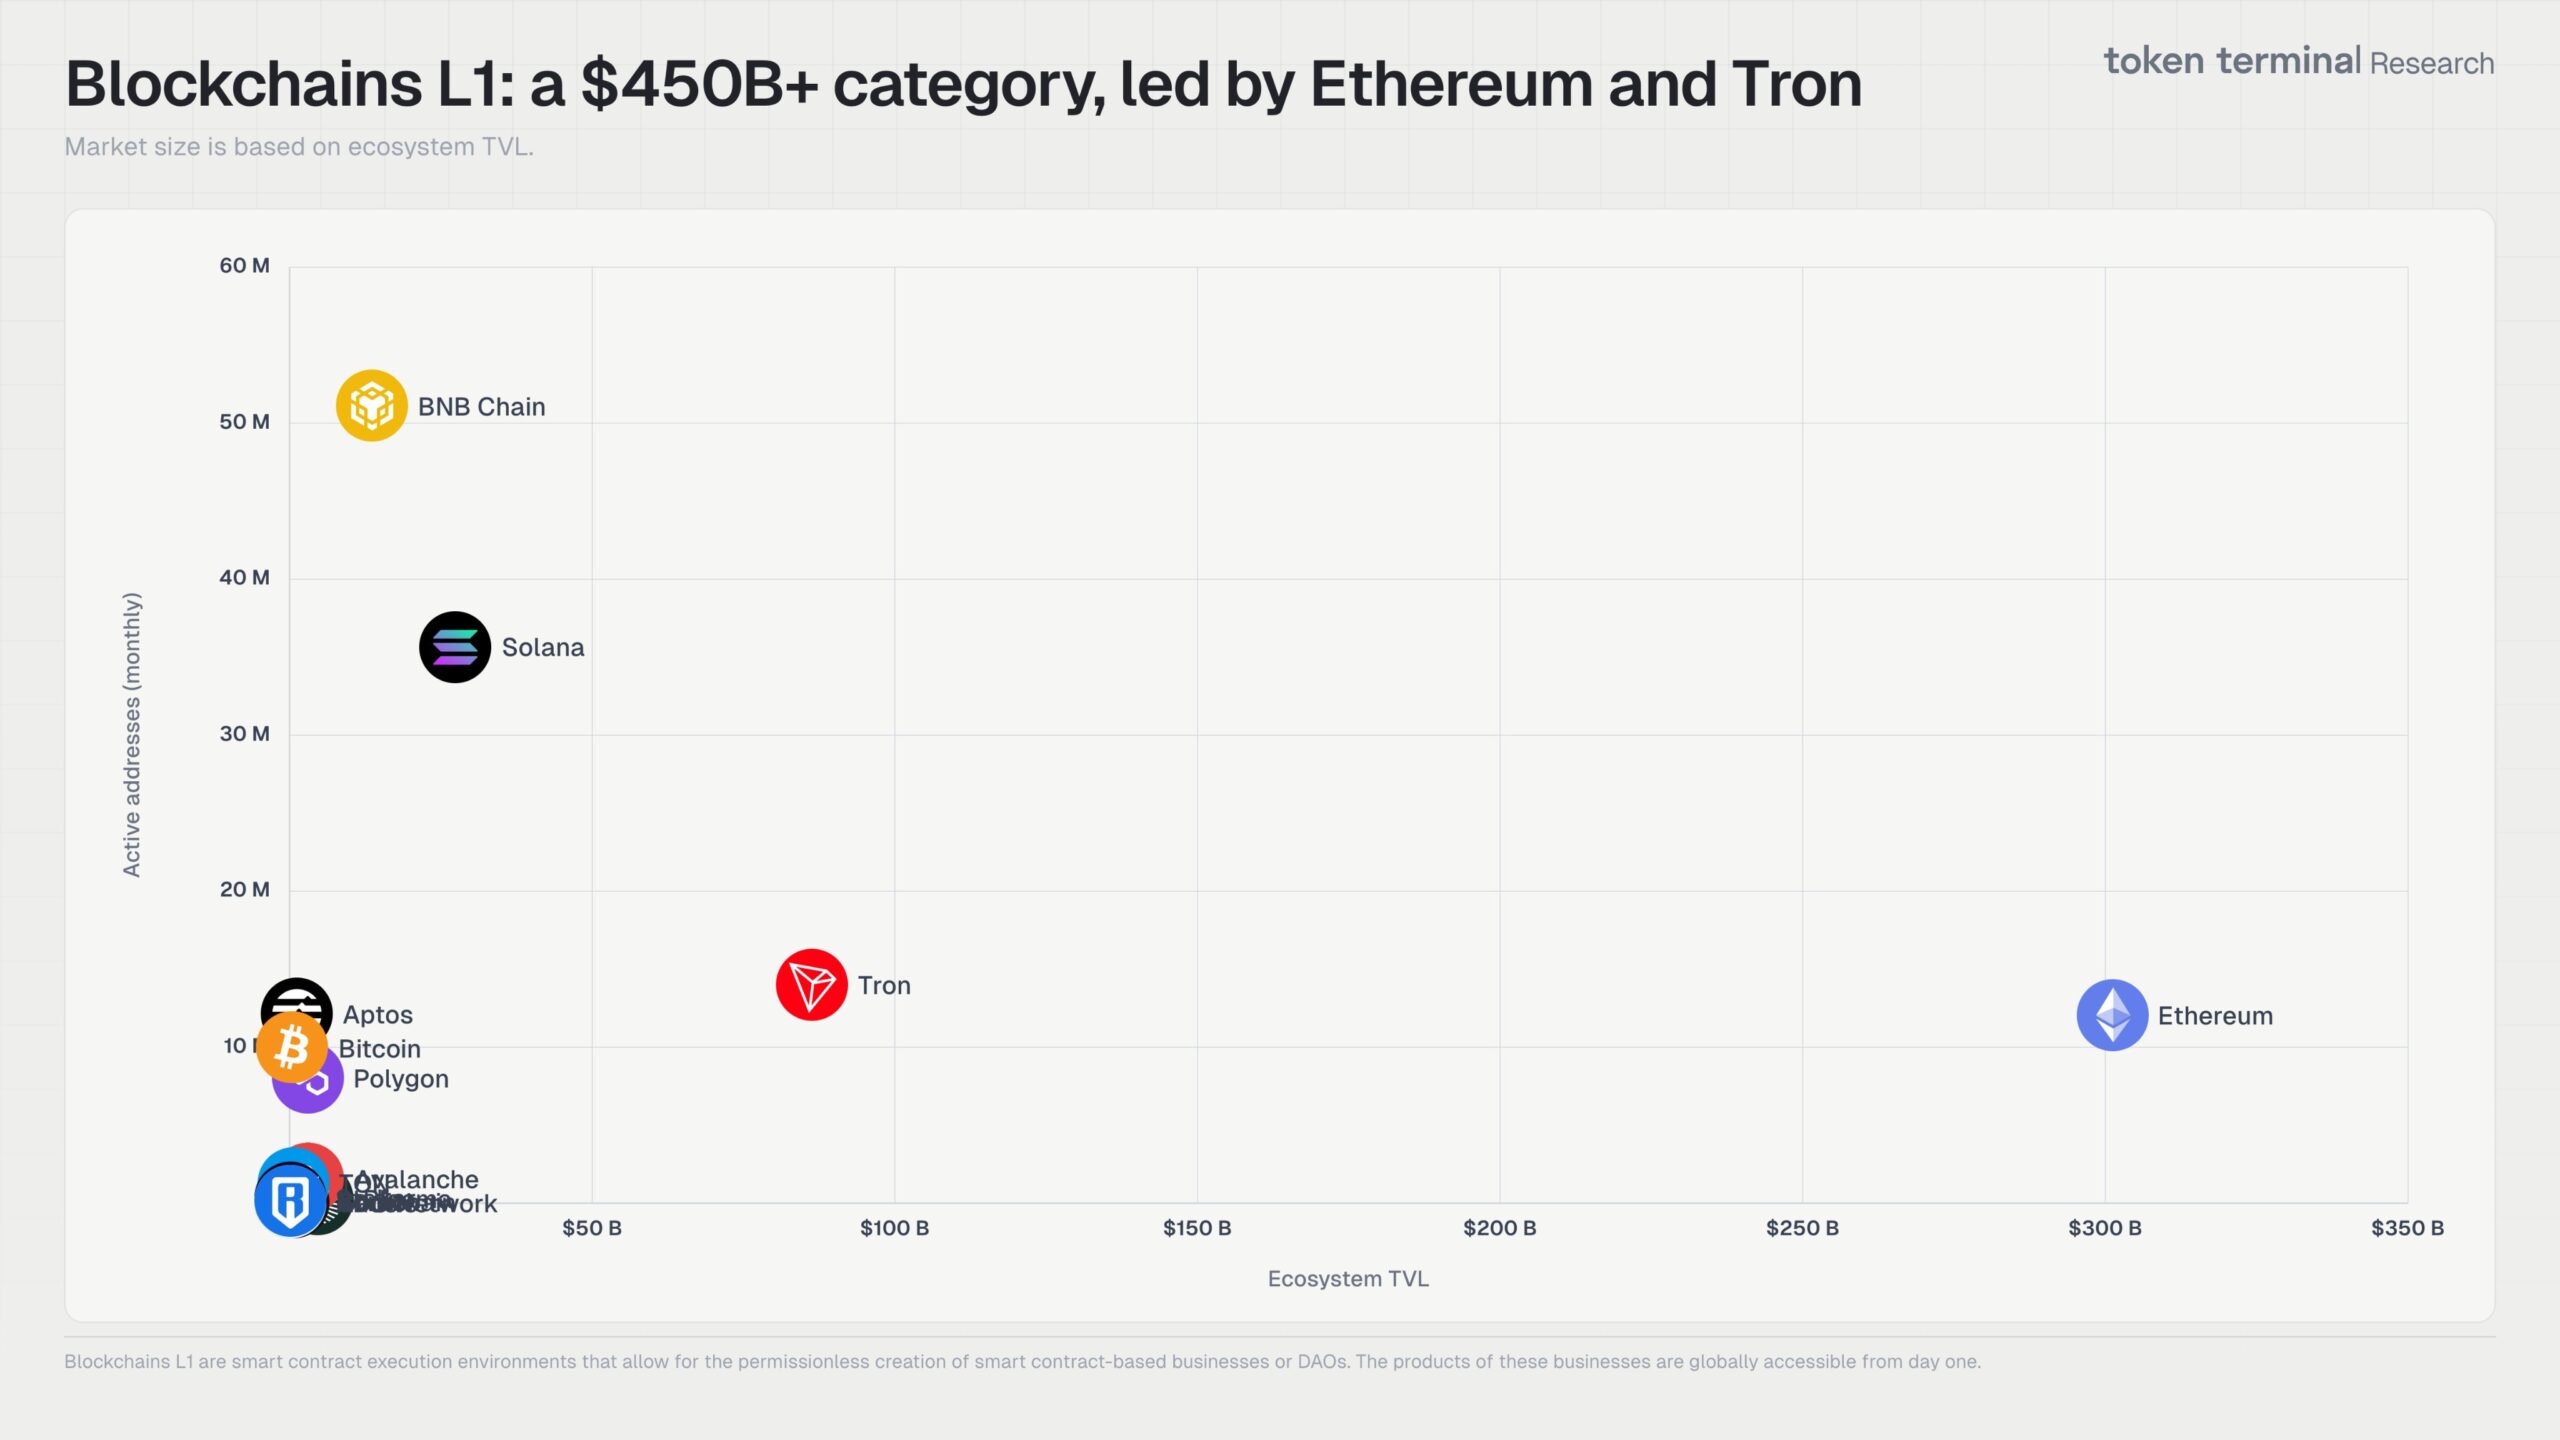Screen dimensions: 2560x1440
Task: Select the orange Bitcoin logo marker
Action: tap(292, 1048)
